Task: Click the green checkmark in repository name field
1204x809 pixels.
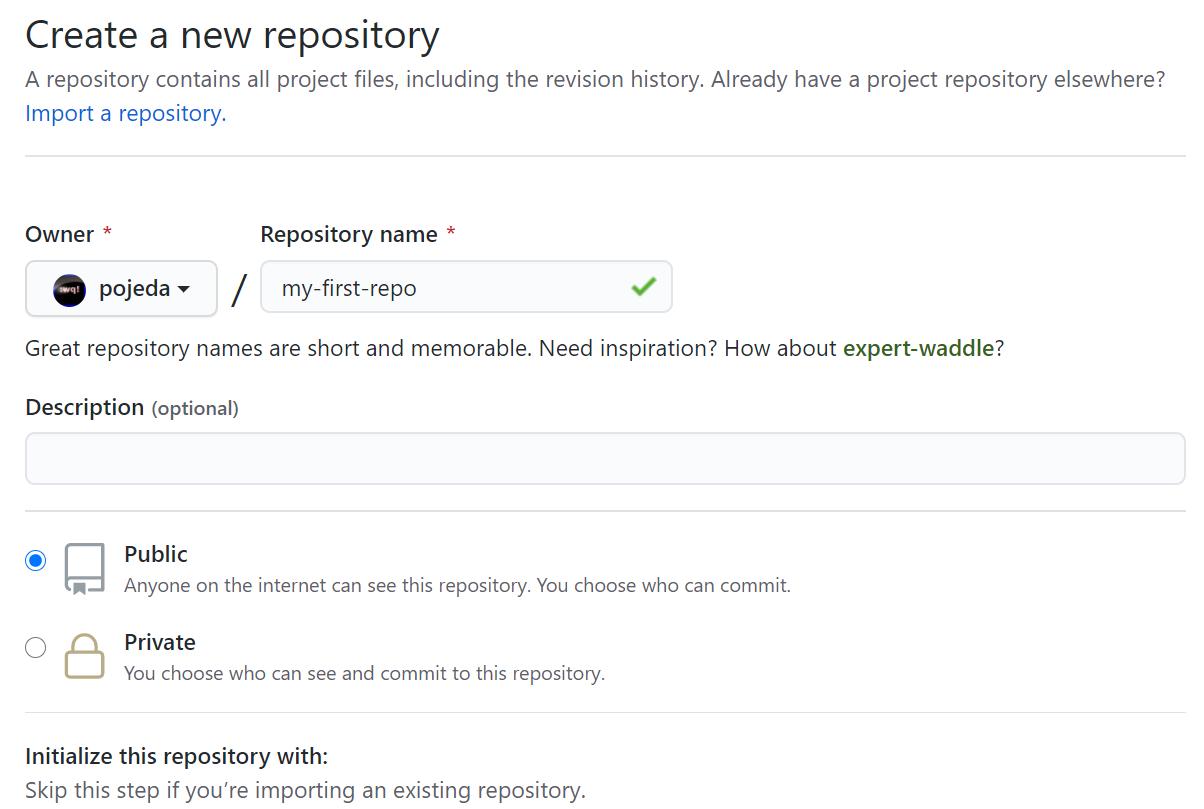Action: pyautogui.click(x=643, y=288)
